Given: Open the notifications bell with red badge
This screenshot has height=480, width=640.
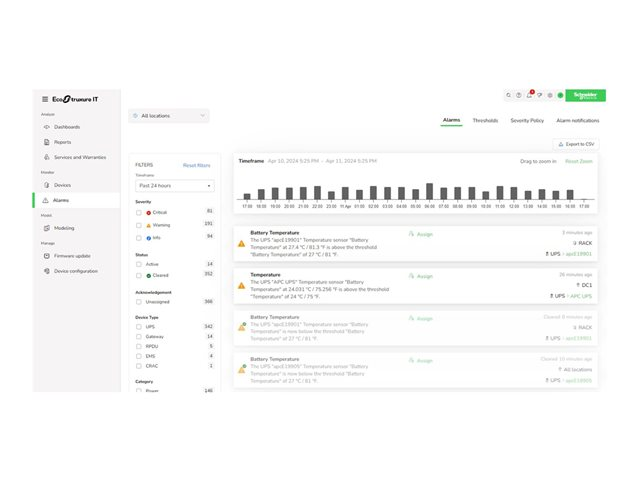Looking at the screenshot, I should [x=529, y=95].
